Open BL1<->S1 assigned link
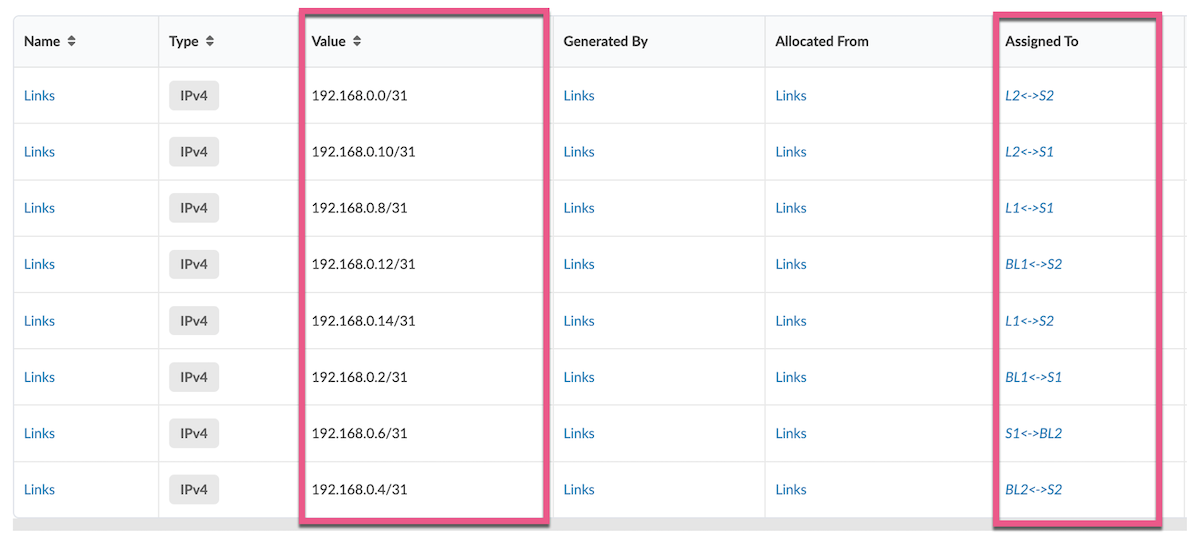 click(1033, 377)
